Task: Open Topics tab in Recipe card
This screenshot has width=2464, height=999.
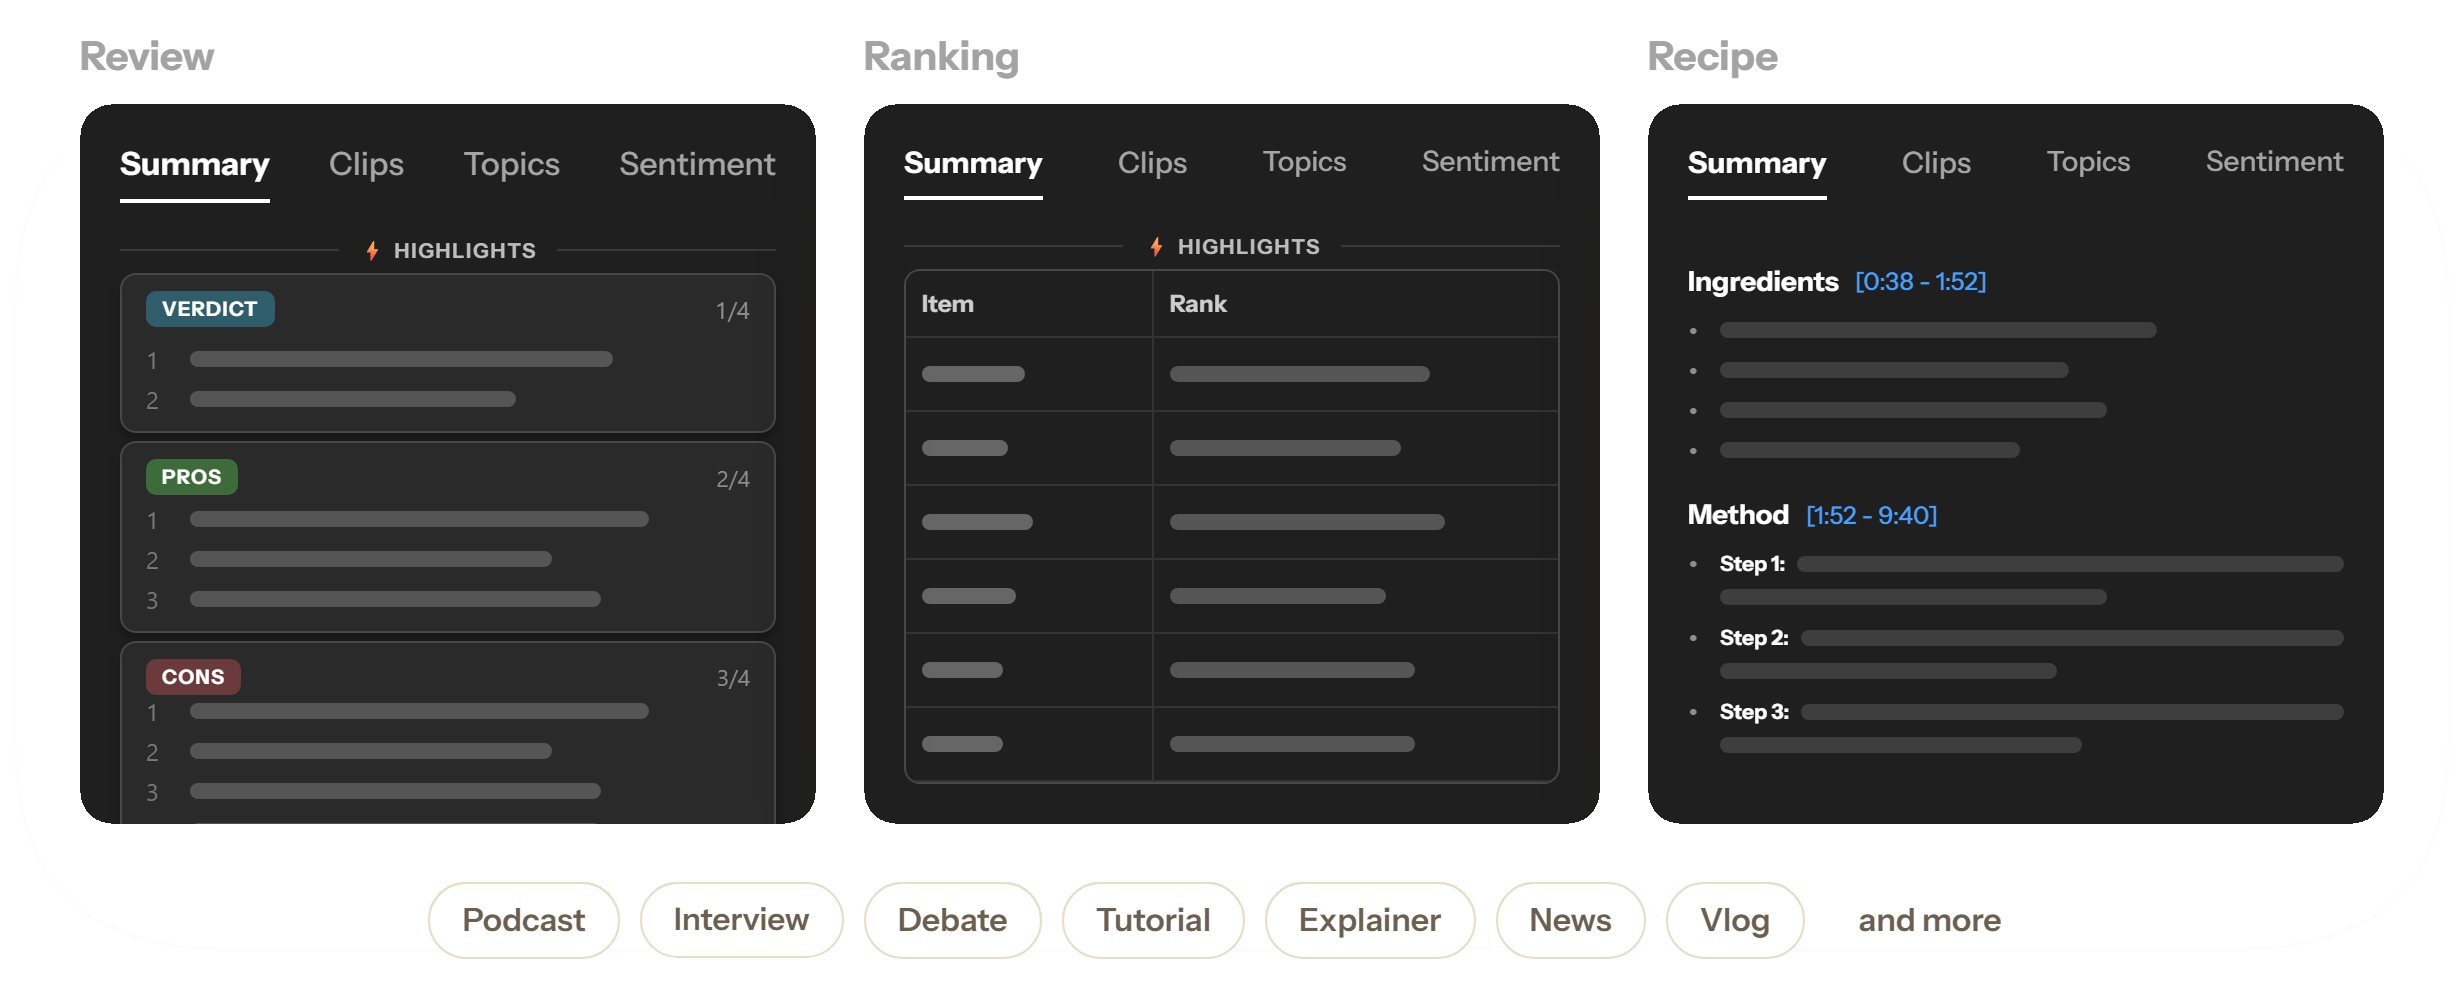Action: pyautogui.click(x=2088, y=162)
